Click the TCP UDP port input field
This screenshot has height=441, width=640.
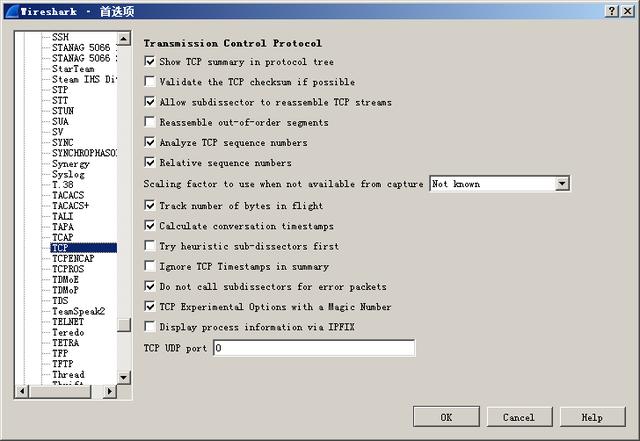pyautogui.click(x=314, y=348)
